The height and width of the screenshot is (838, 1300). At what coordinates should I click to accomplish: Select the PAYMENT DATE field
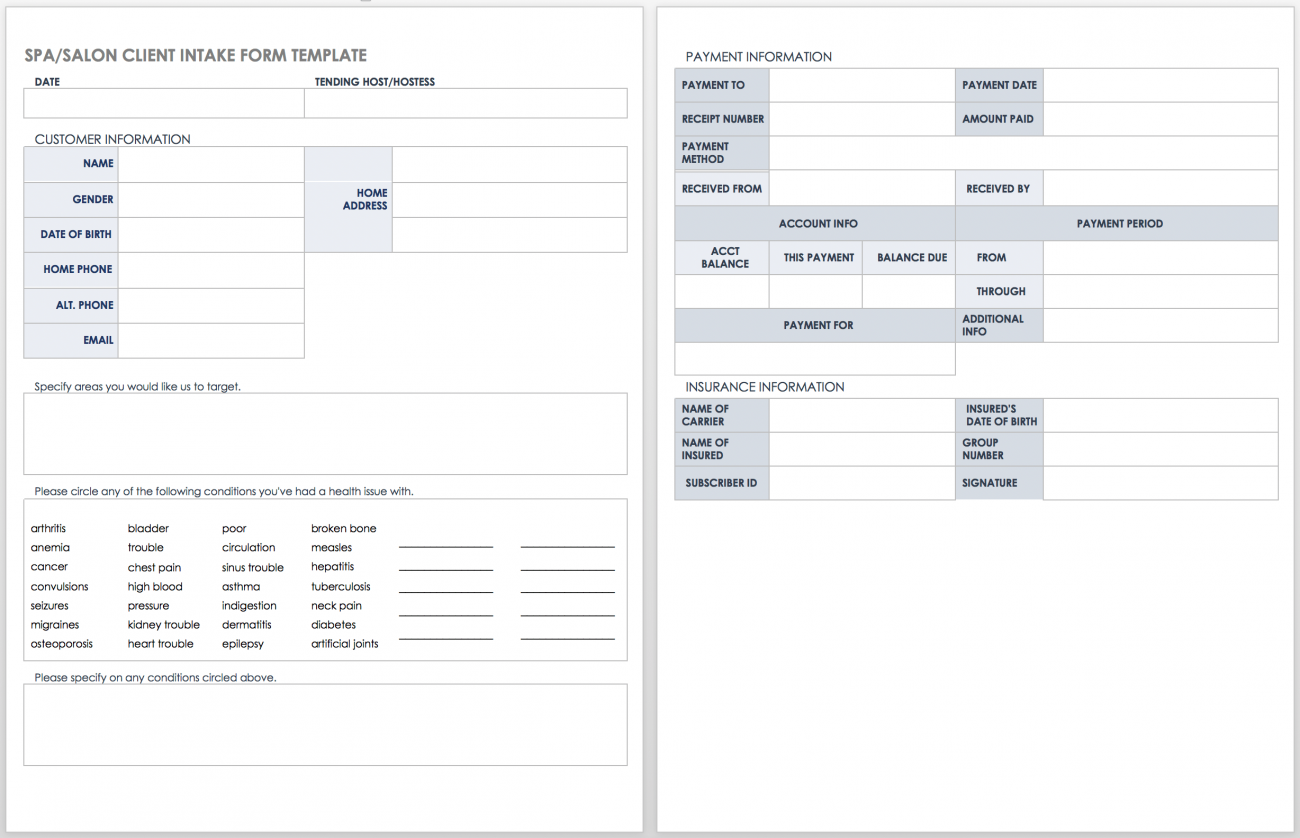(x=1160, y=85)
